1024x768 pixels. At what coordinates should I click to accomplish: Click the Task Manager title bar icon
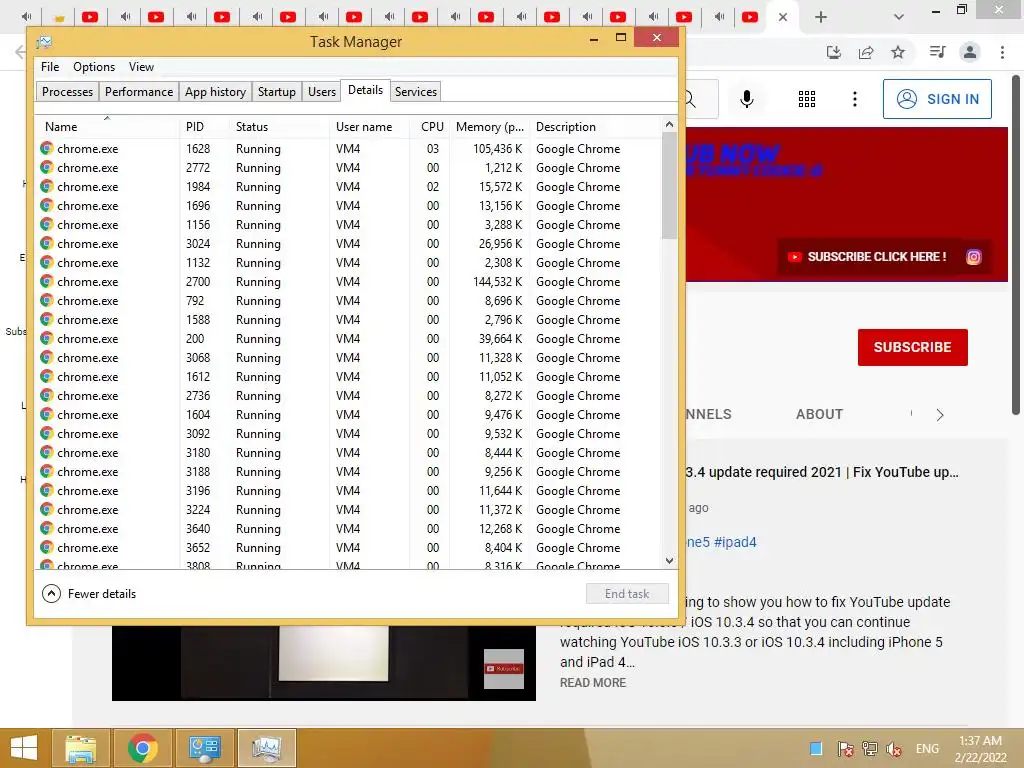click(44, 42)
